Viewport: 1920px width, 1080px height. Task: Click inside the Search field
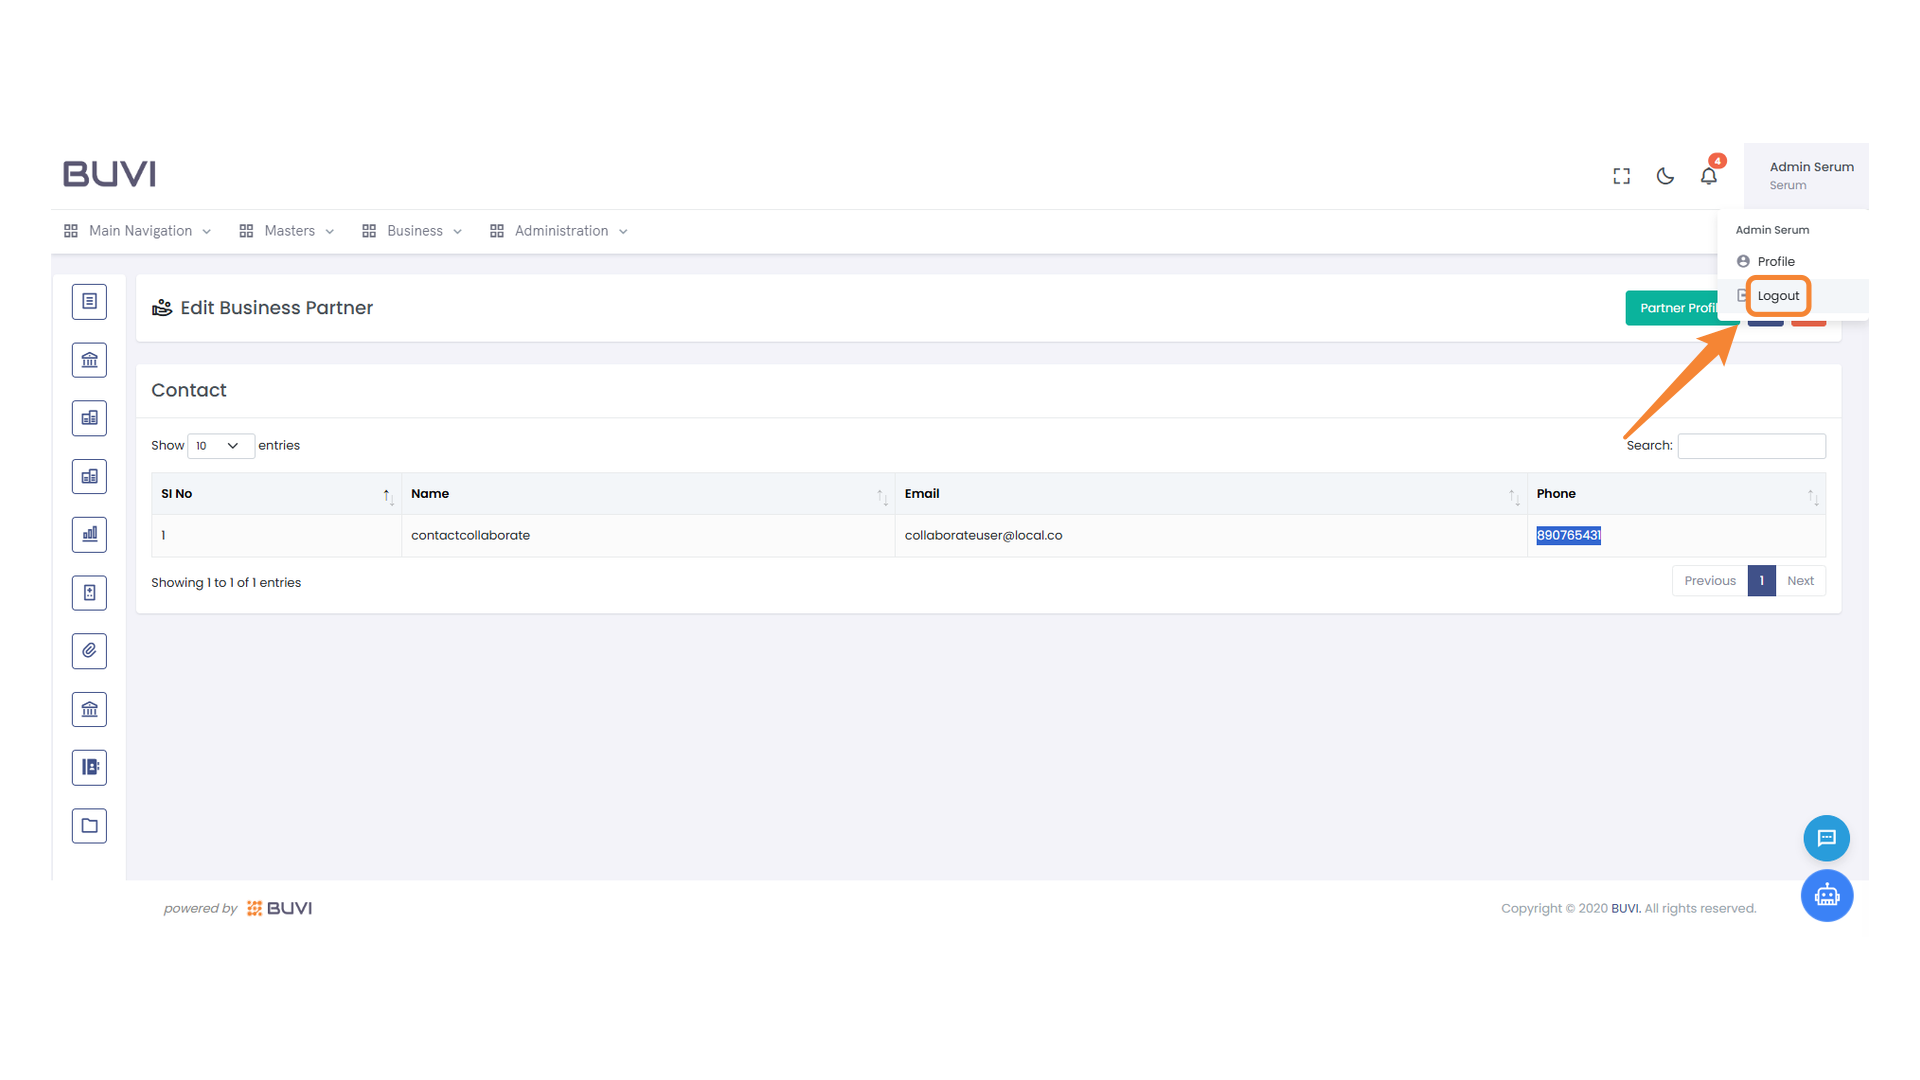(1750, 446)
